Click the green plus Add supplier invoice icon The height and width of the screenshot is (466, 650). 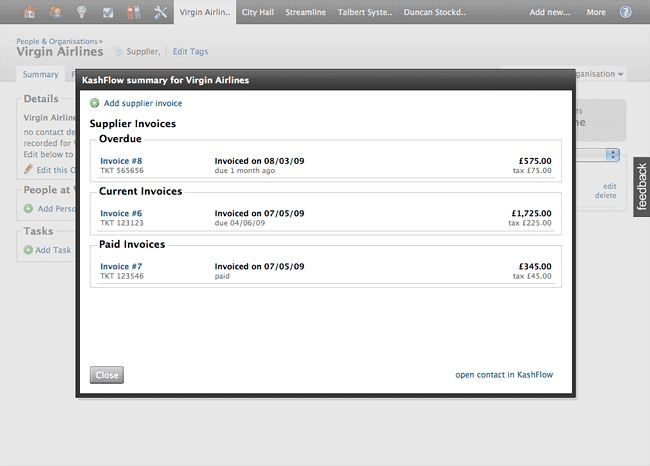(95, 103)
